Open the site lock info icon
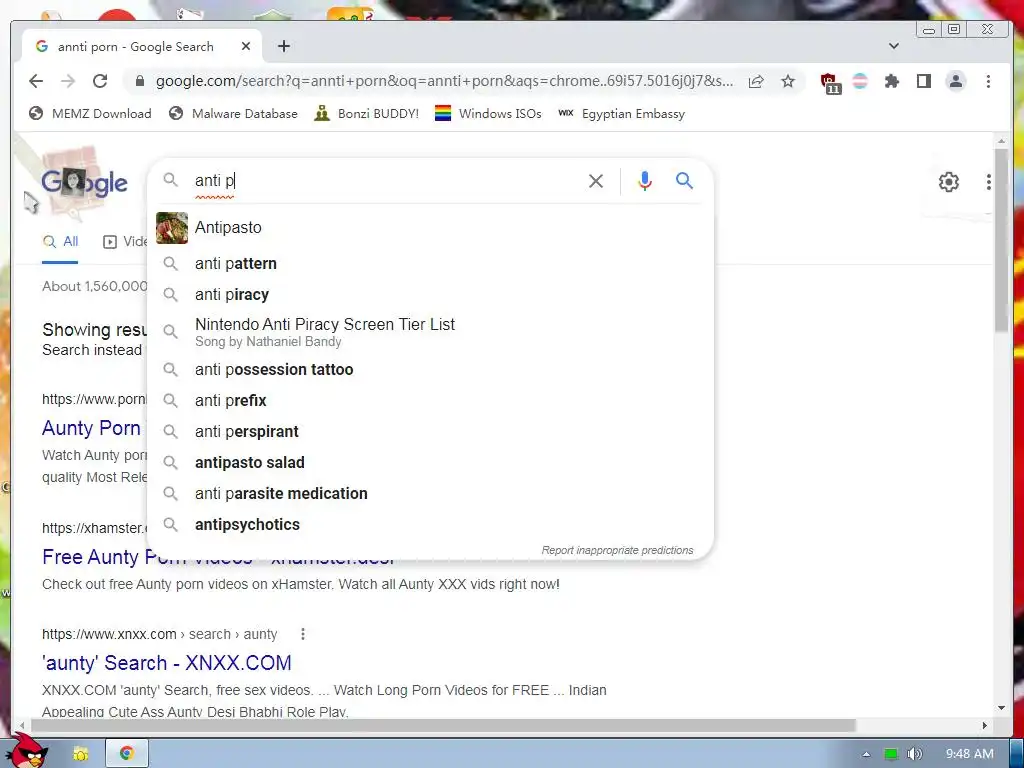Viewport: 1024px width, 768px height. [139, 81]
